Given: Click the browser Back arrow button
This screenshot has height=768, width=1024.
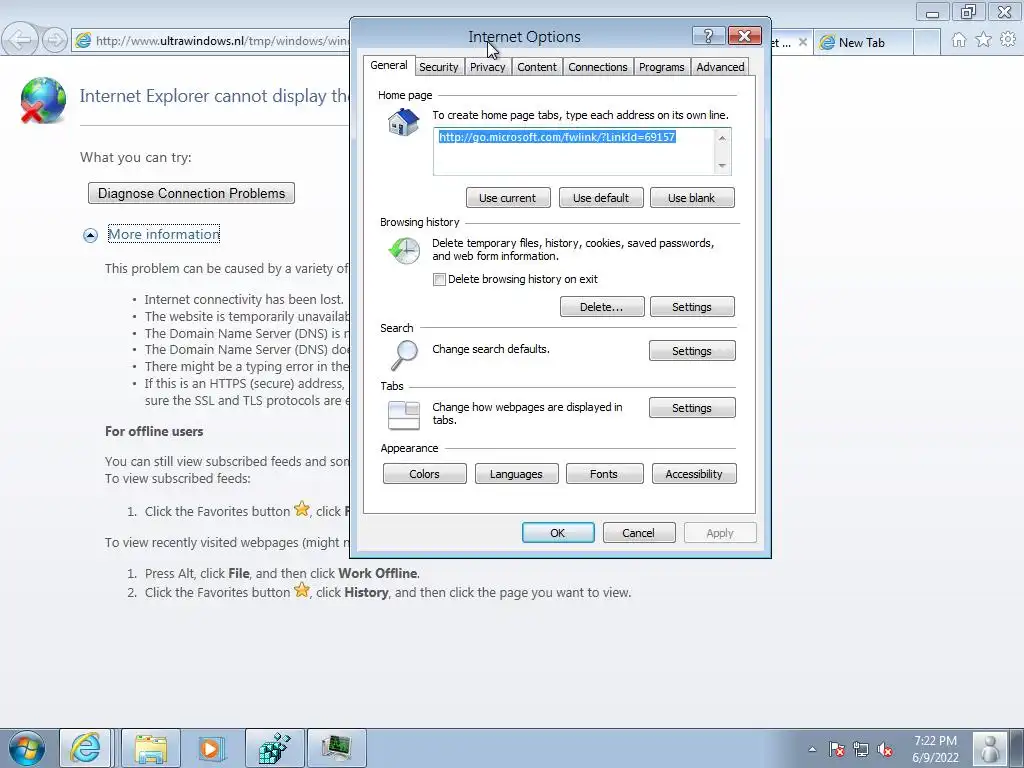Looking at the screenshot, I should pos(20,40).
